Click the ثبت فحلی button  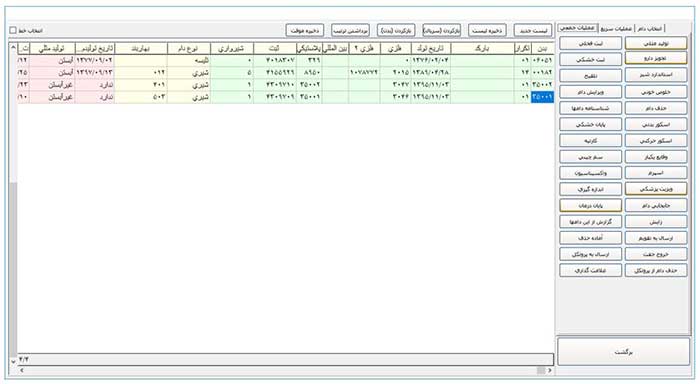tap(591, 43)
